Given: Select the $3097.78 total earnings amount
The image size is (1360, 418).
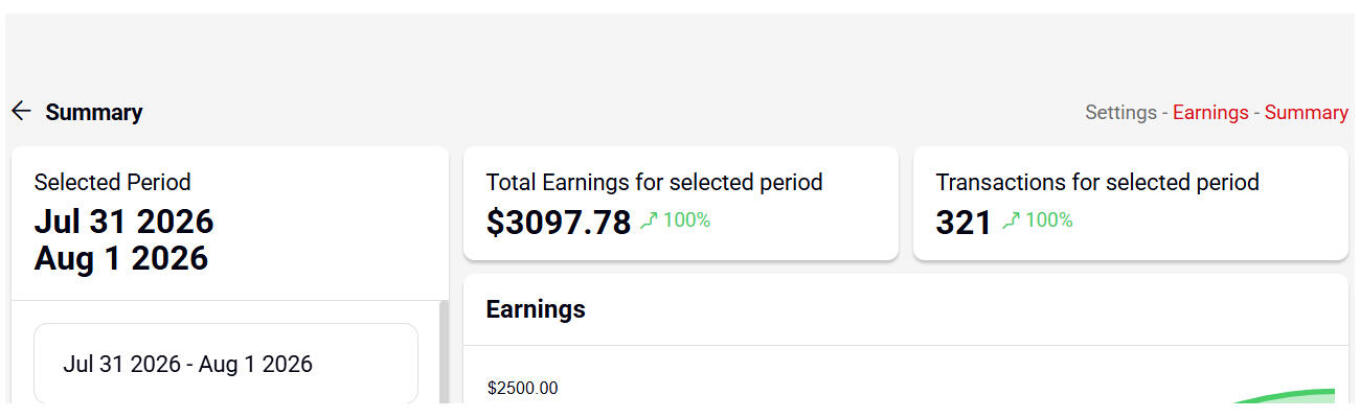Looking at the screenshot, I should (559, 222).
